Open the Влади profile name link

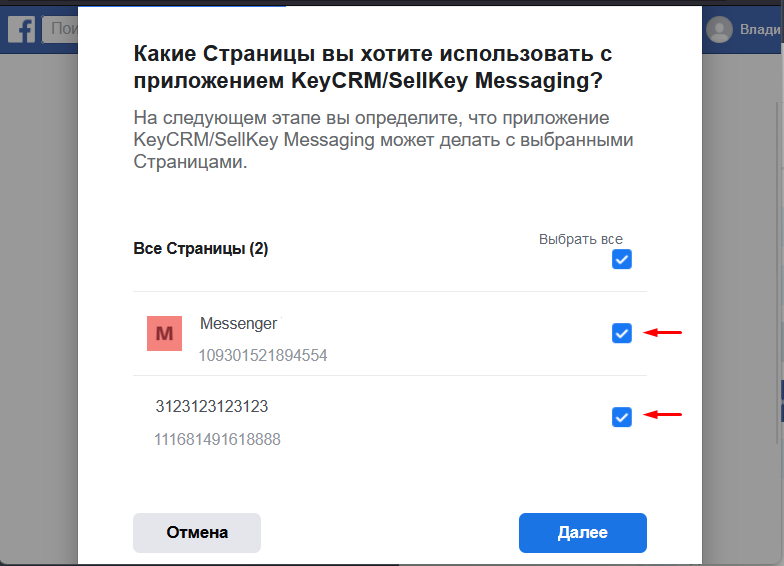pyautogui.click(x=760, y=29)
